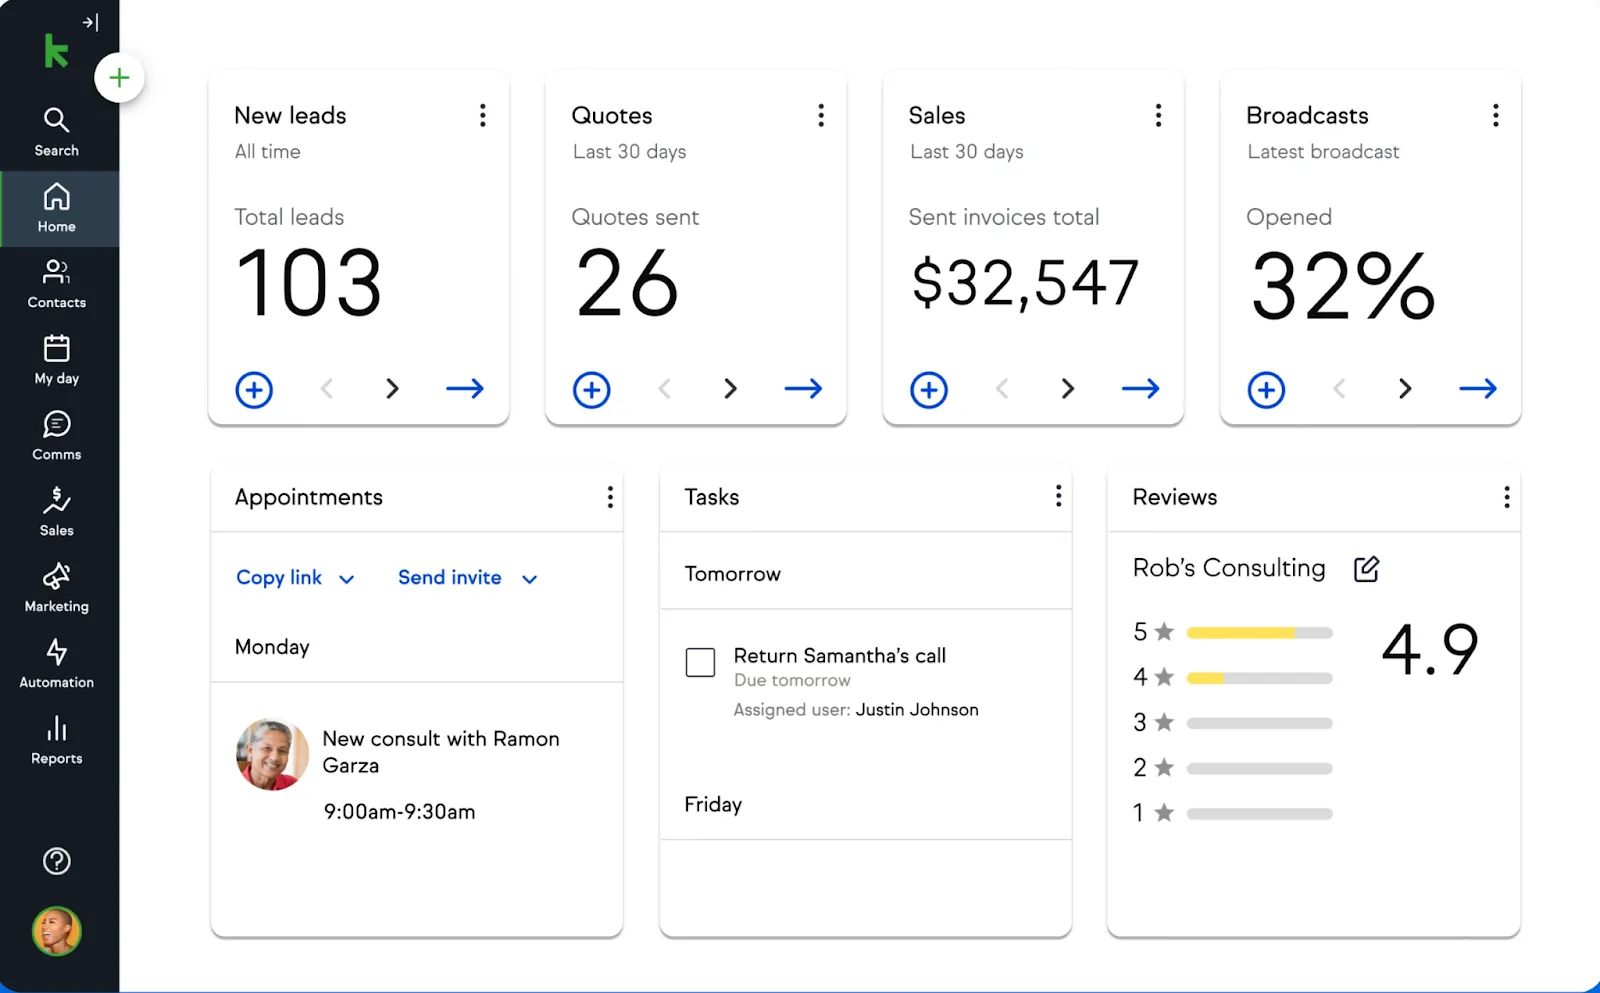Screen dimensions: 1600x993
Task: Open the Quotes card three-dot menu
Action: [821, 115]
